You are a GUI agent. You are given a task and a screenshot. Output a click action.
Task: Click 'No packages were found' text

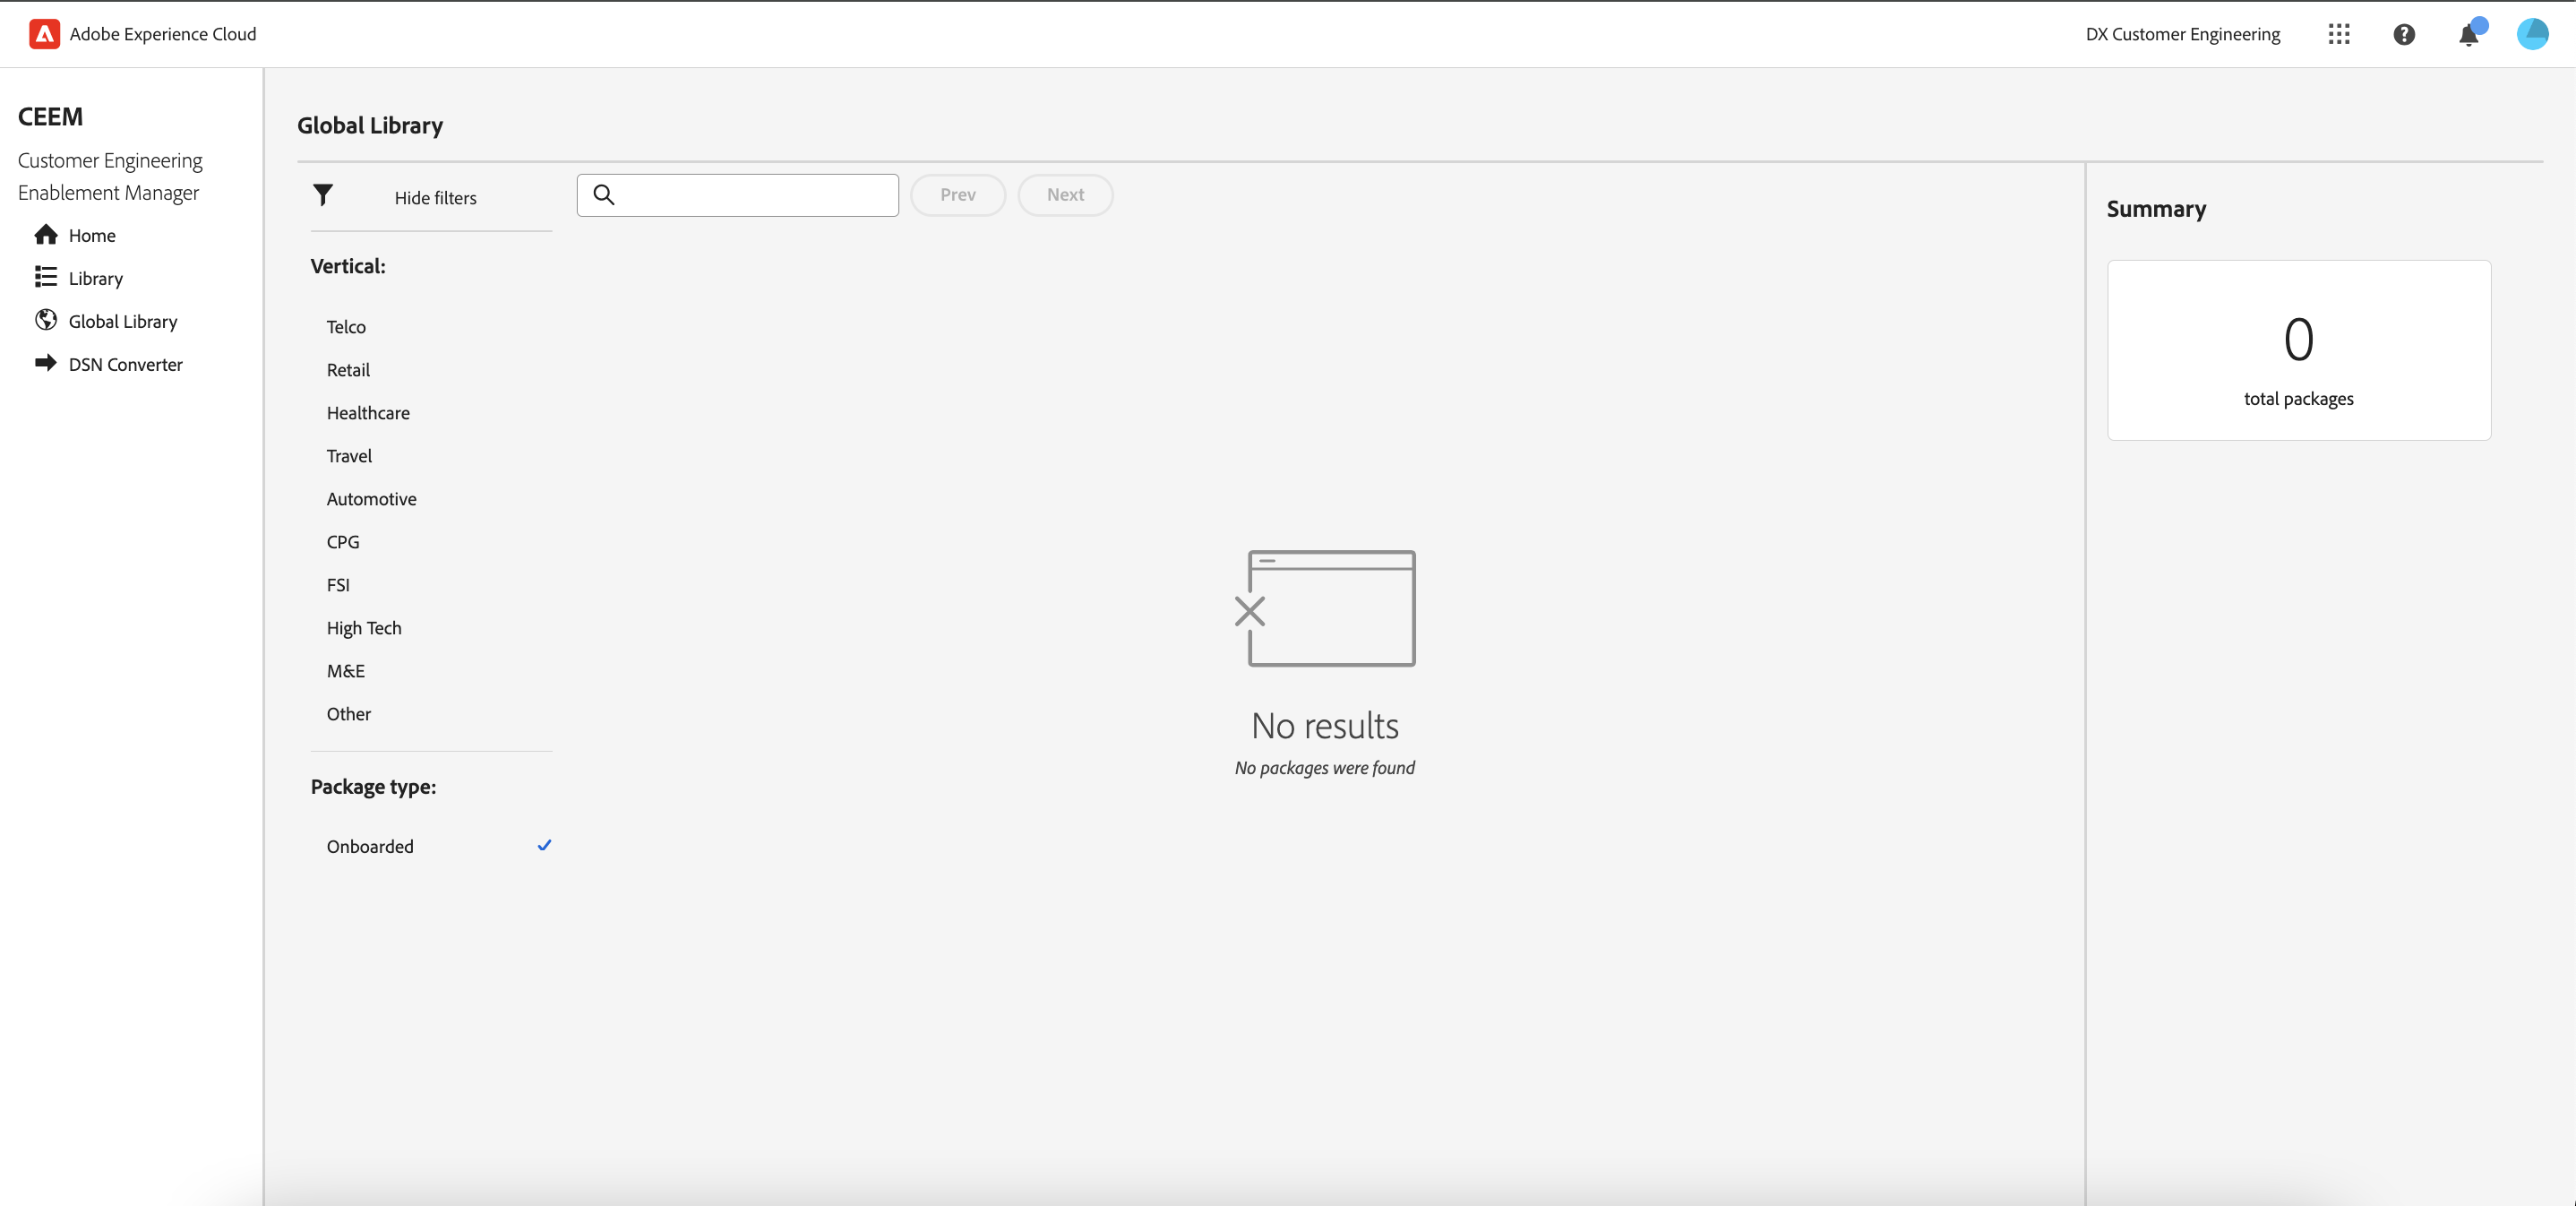tap(1324, 768)
